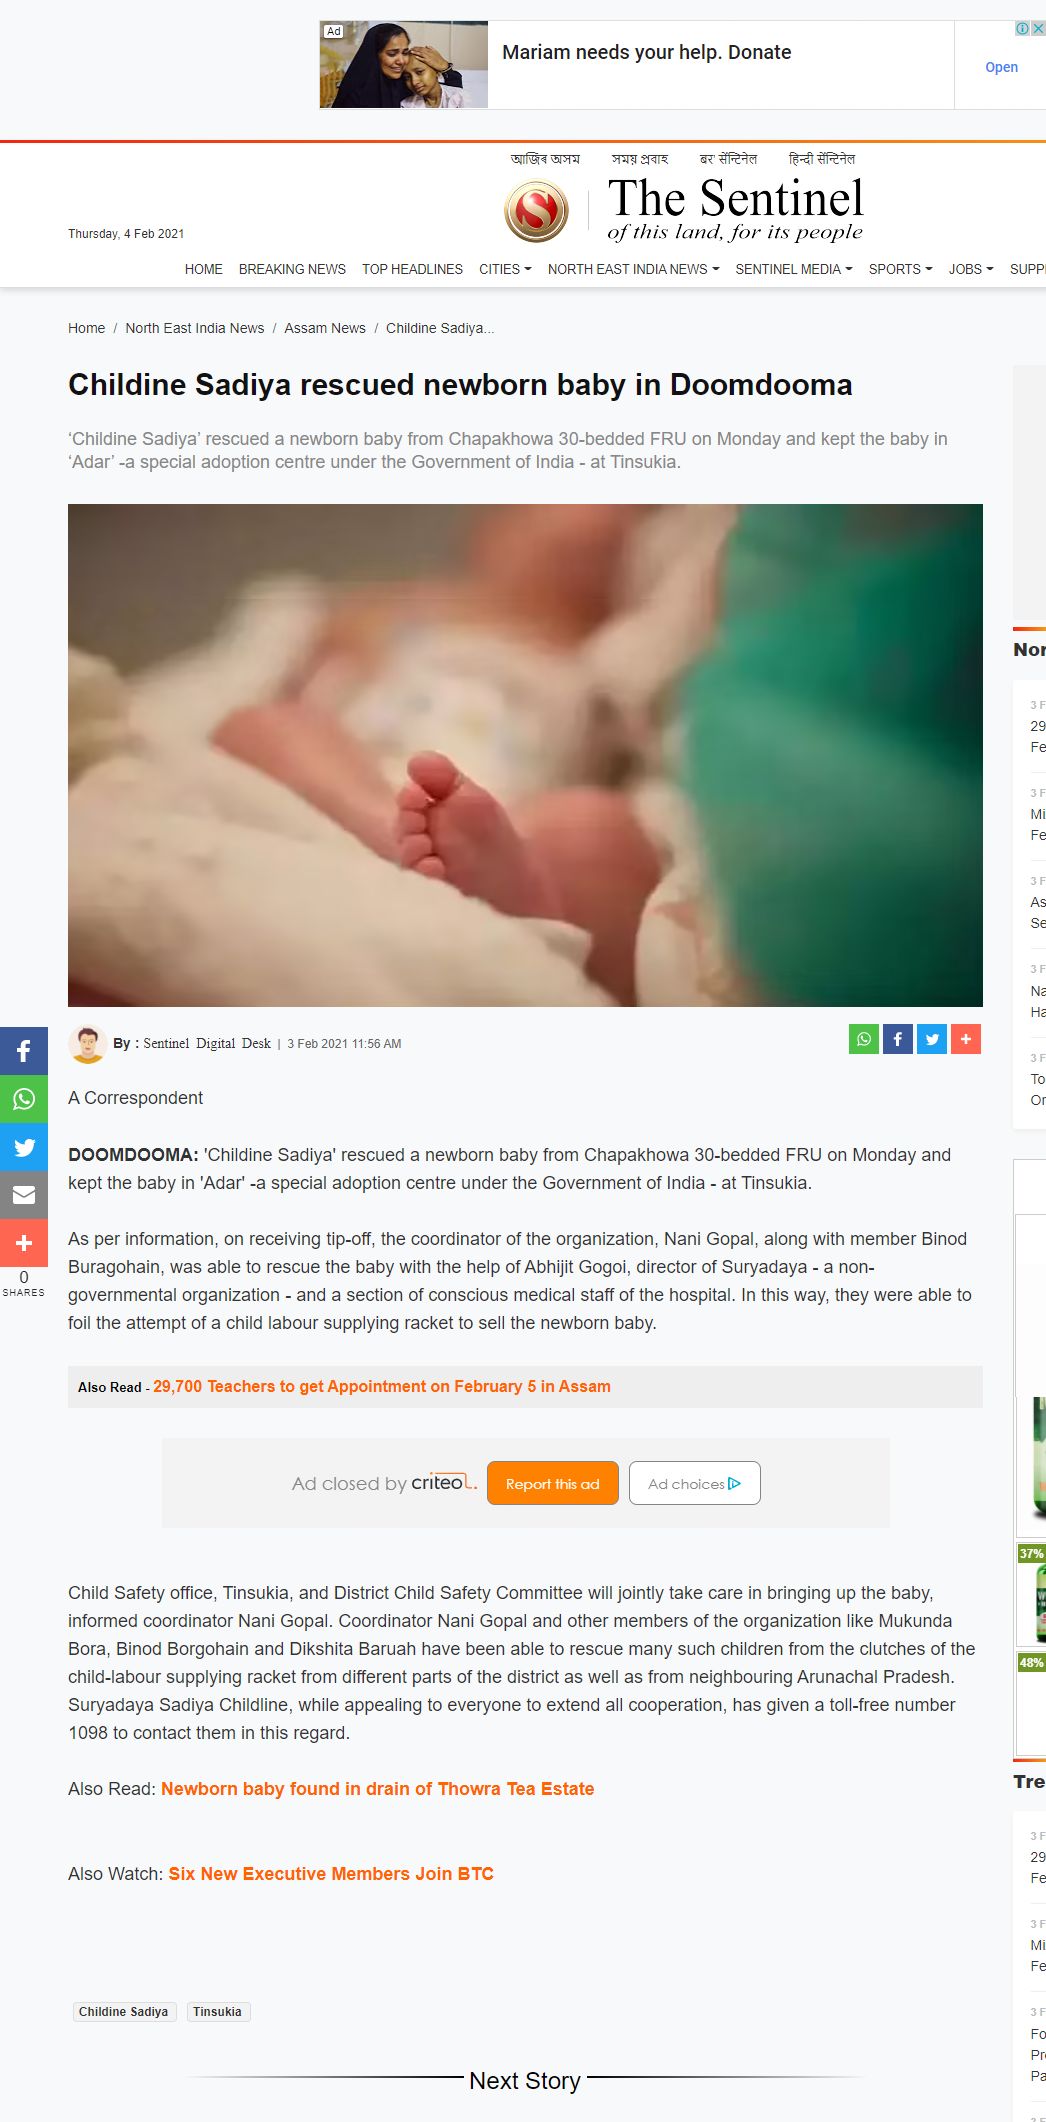Go to Assam News breadcrumb

point(325,328)
